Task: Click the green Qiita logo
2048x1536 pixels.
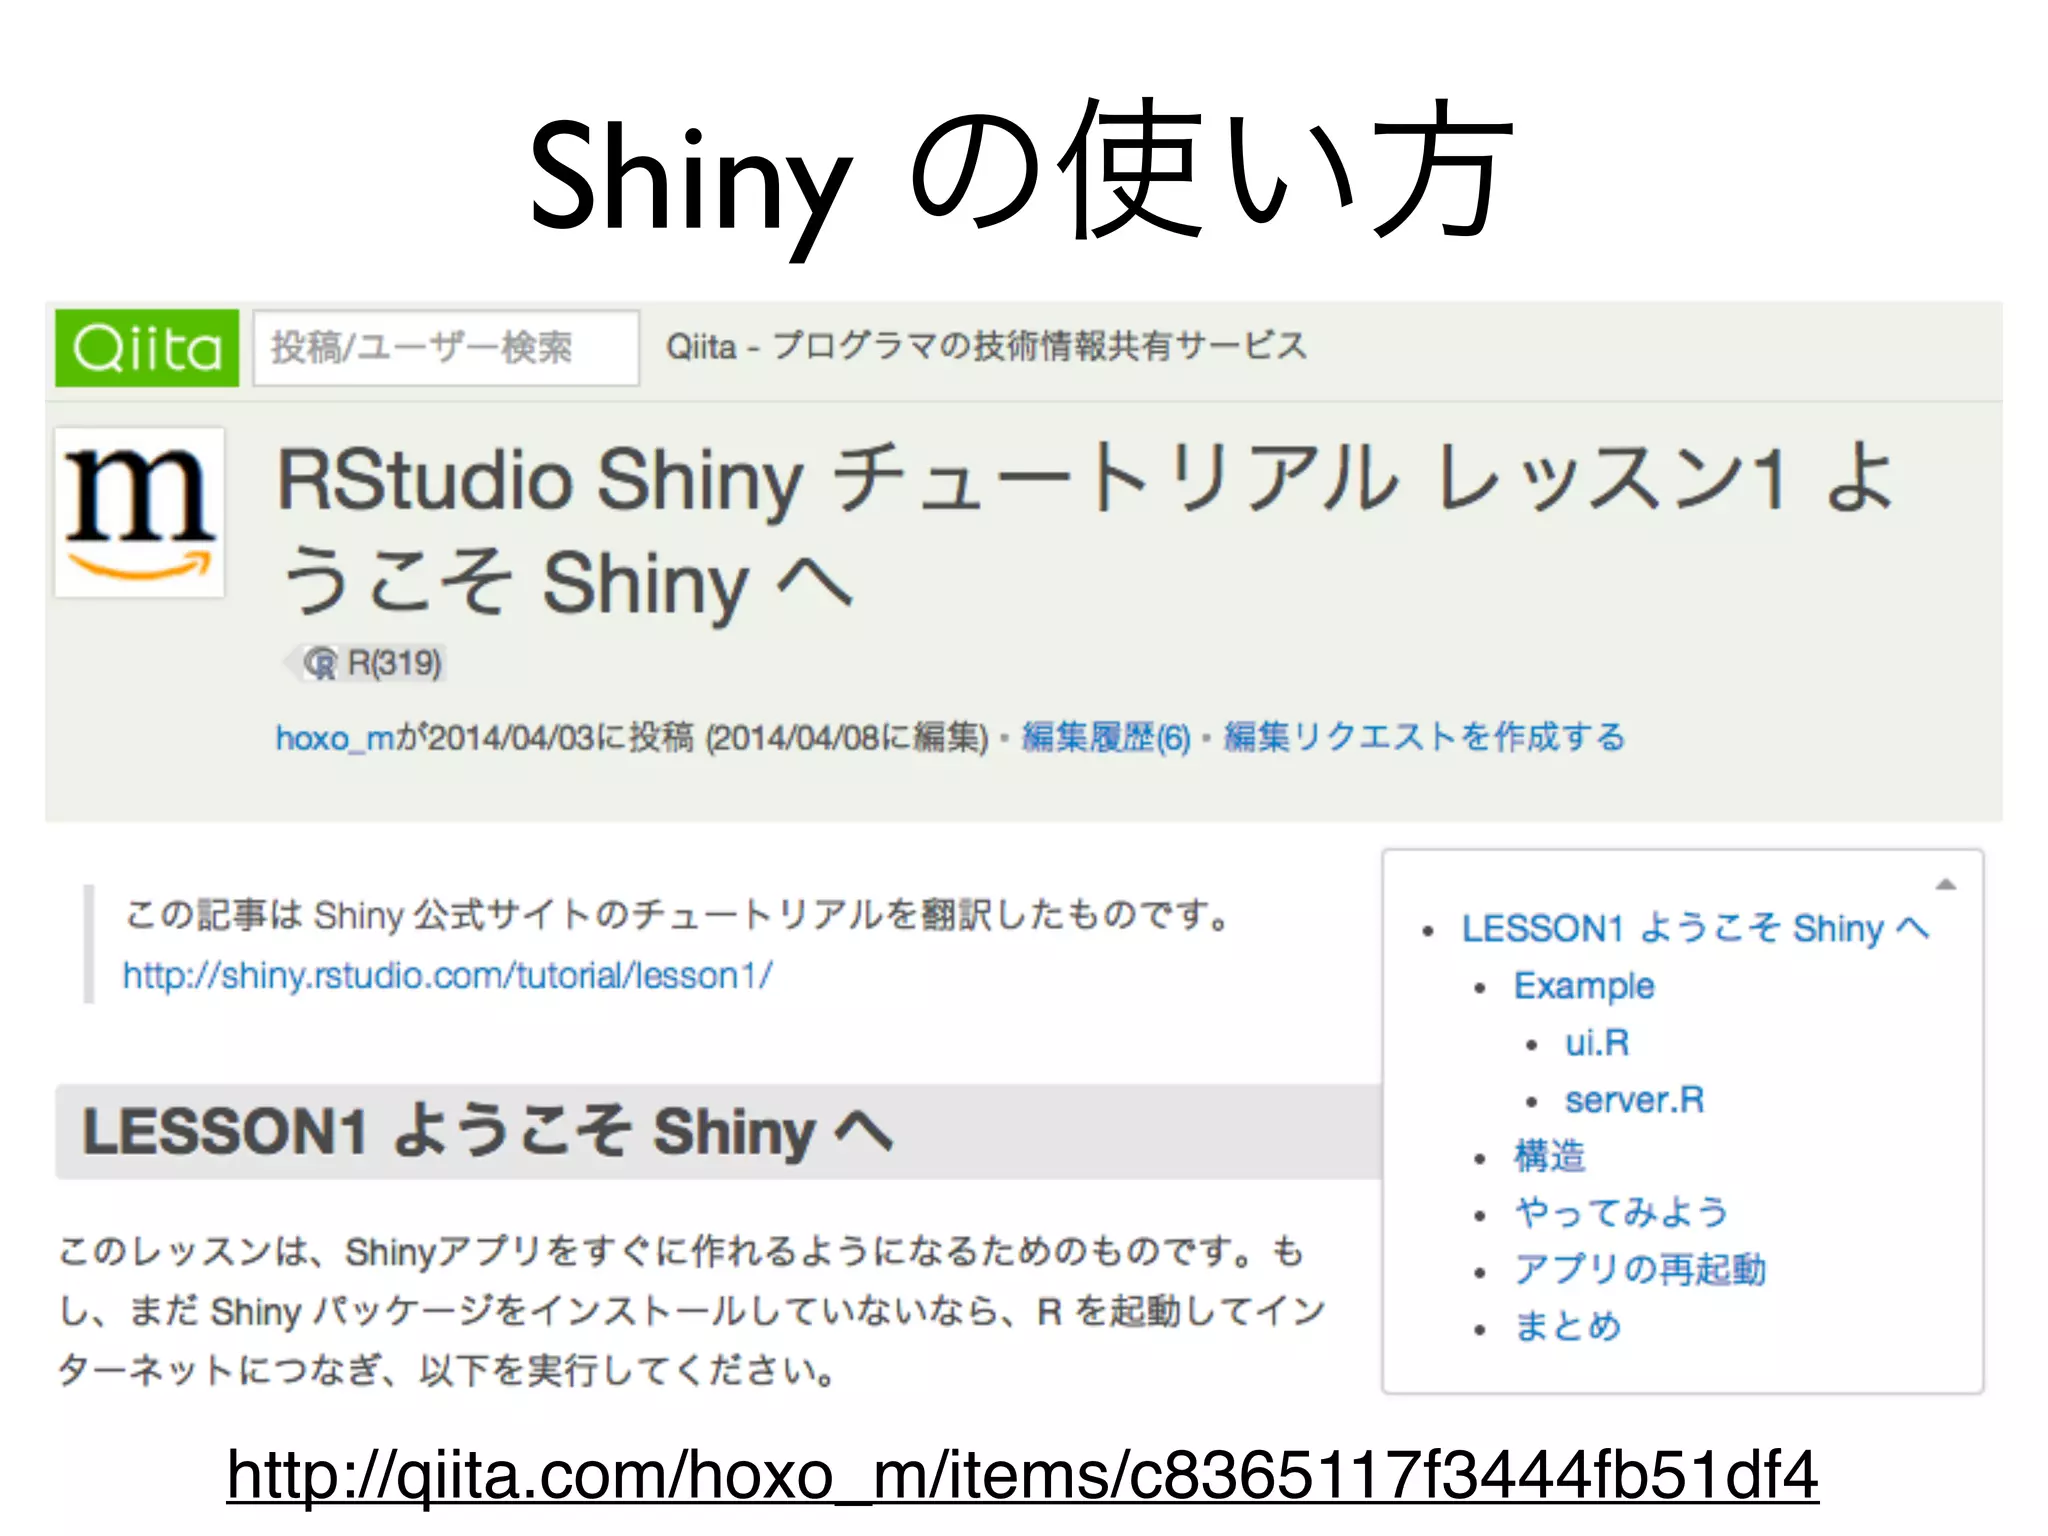Action: point(147,348)
